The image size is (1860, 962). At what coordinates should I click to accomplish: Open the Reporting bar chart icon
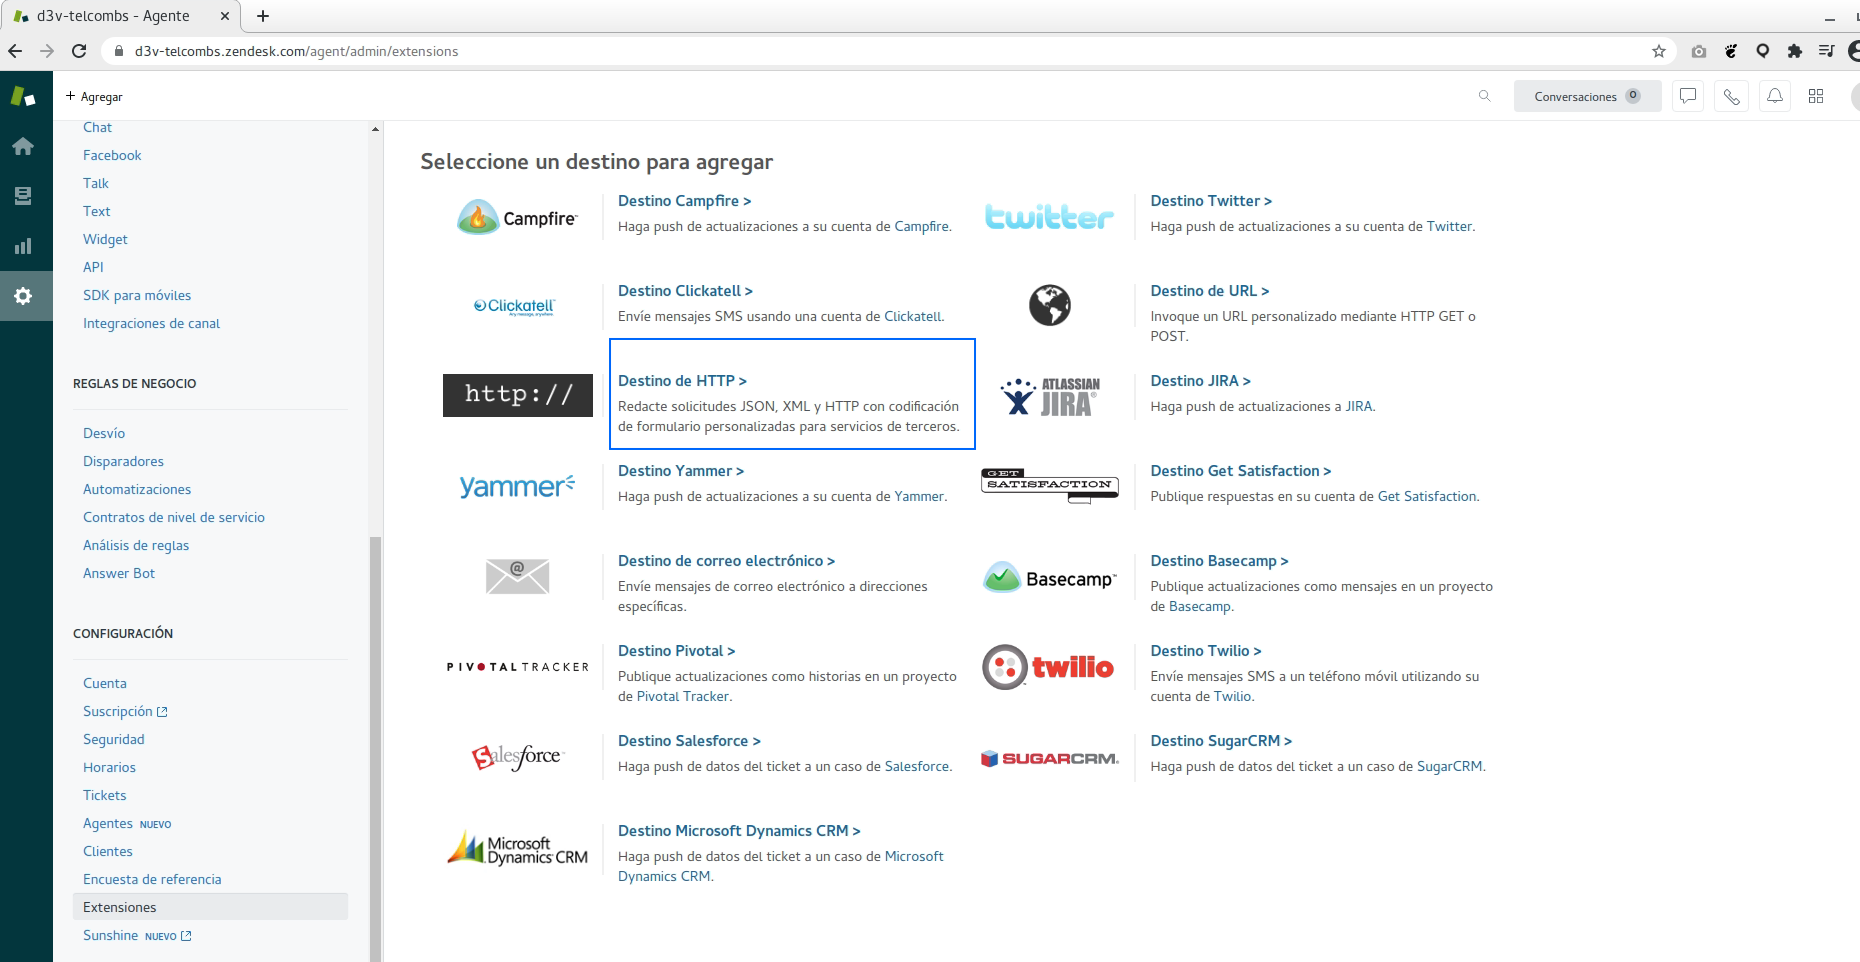(23, 246)
